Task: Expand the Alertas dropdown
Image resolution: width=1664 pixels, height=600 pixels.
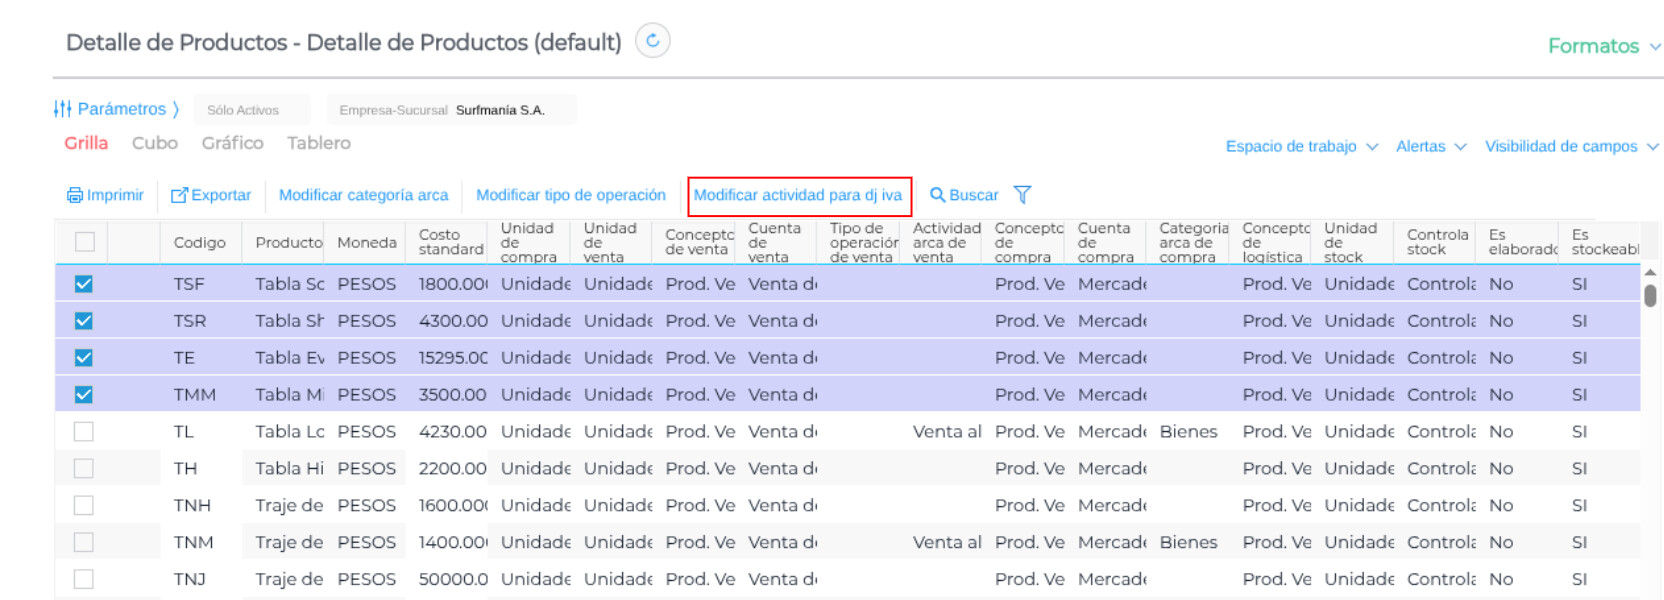Action: pos(1430,146)
